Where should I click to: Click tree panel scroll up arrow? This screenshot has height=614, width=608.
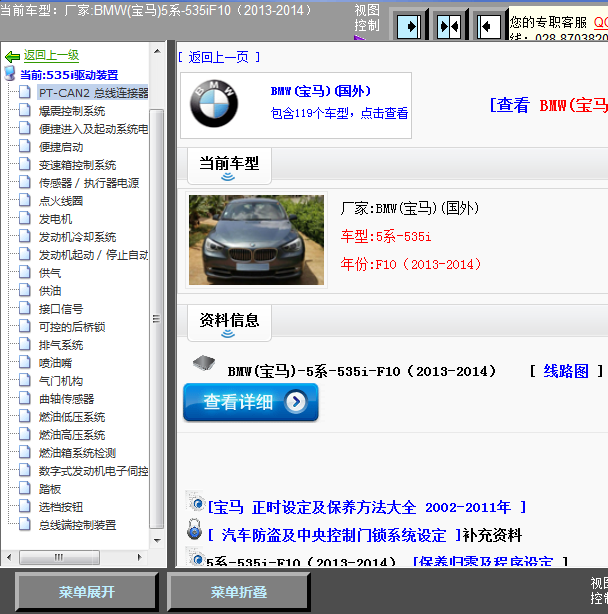coord(157,51)
